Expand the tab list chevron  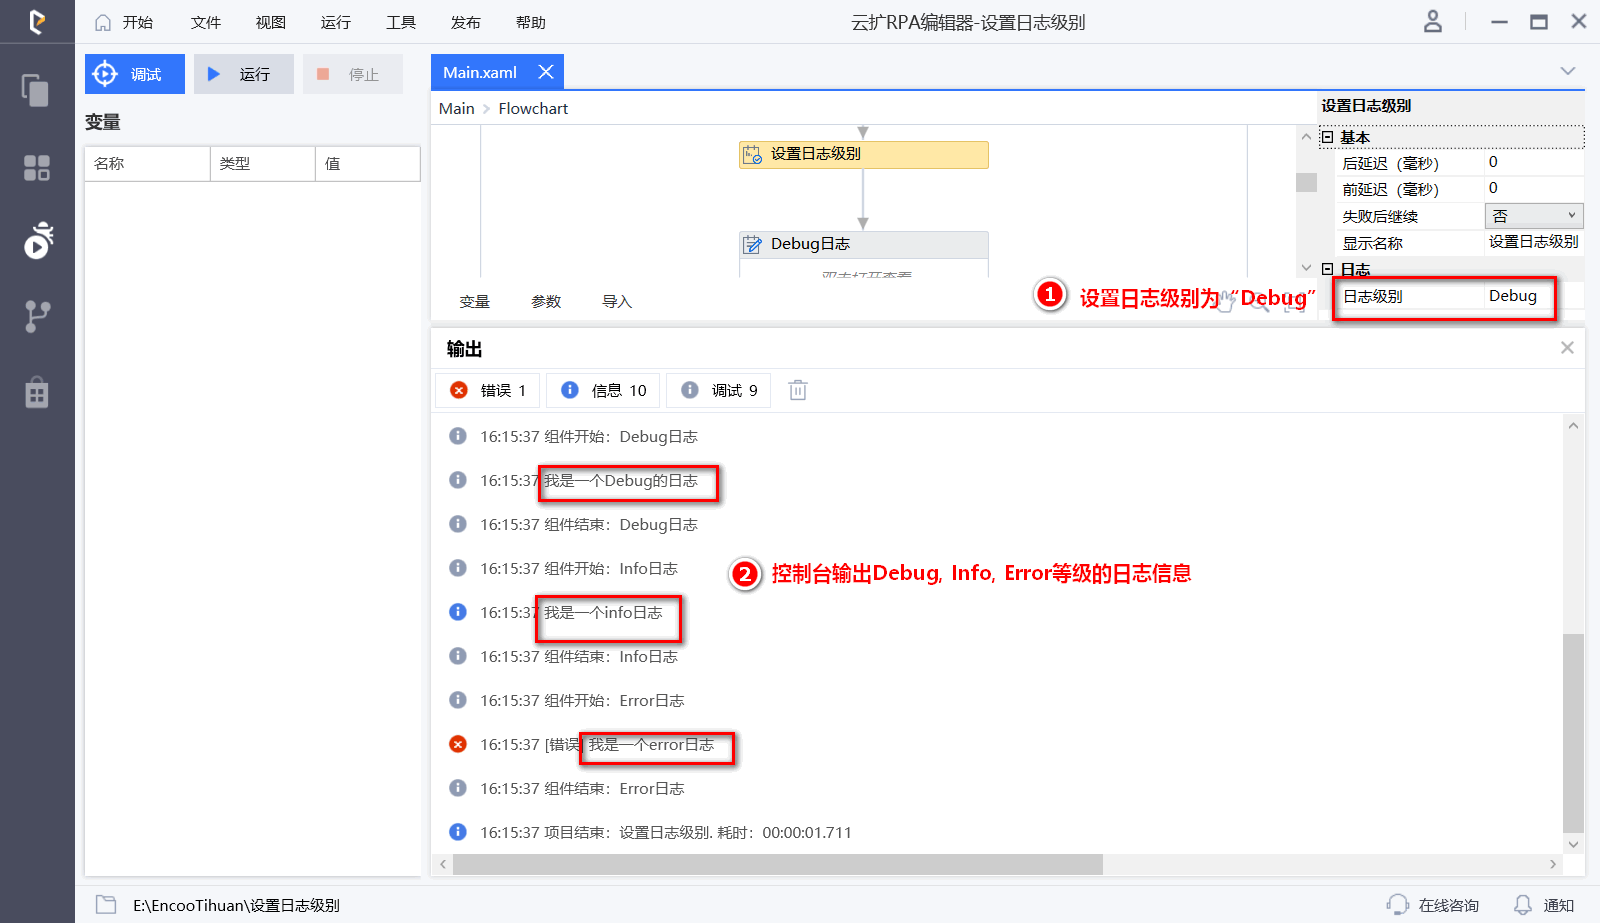pyautogui.click(x=1568, y=71)
